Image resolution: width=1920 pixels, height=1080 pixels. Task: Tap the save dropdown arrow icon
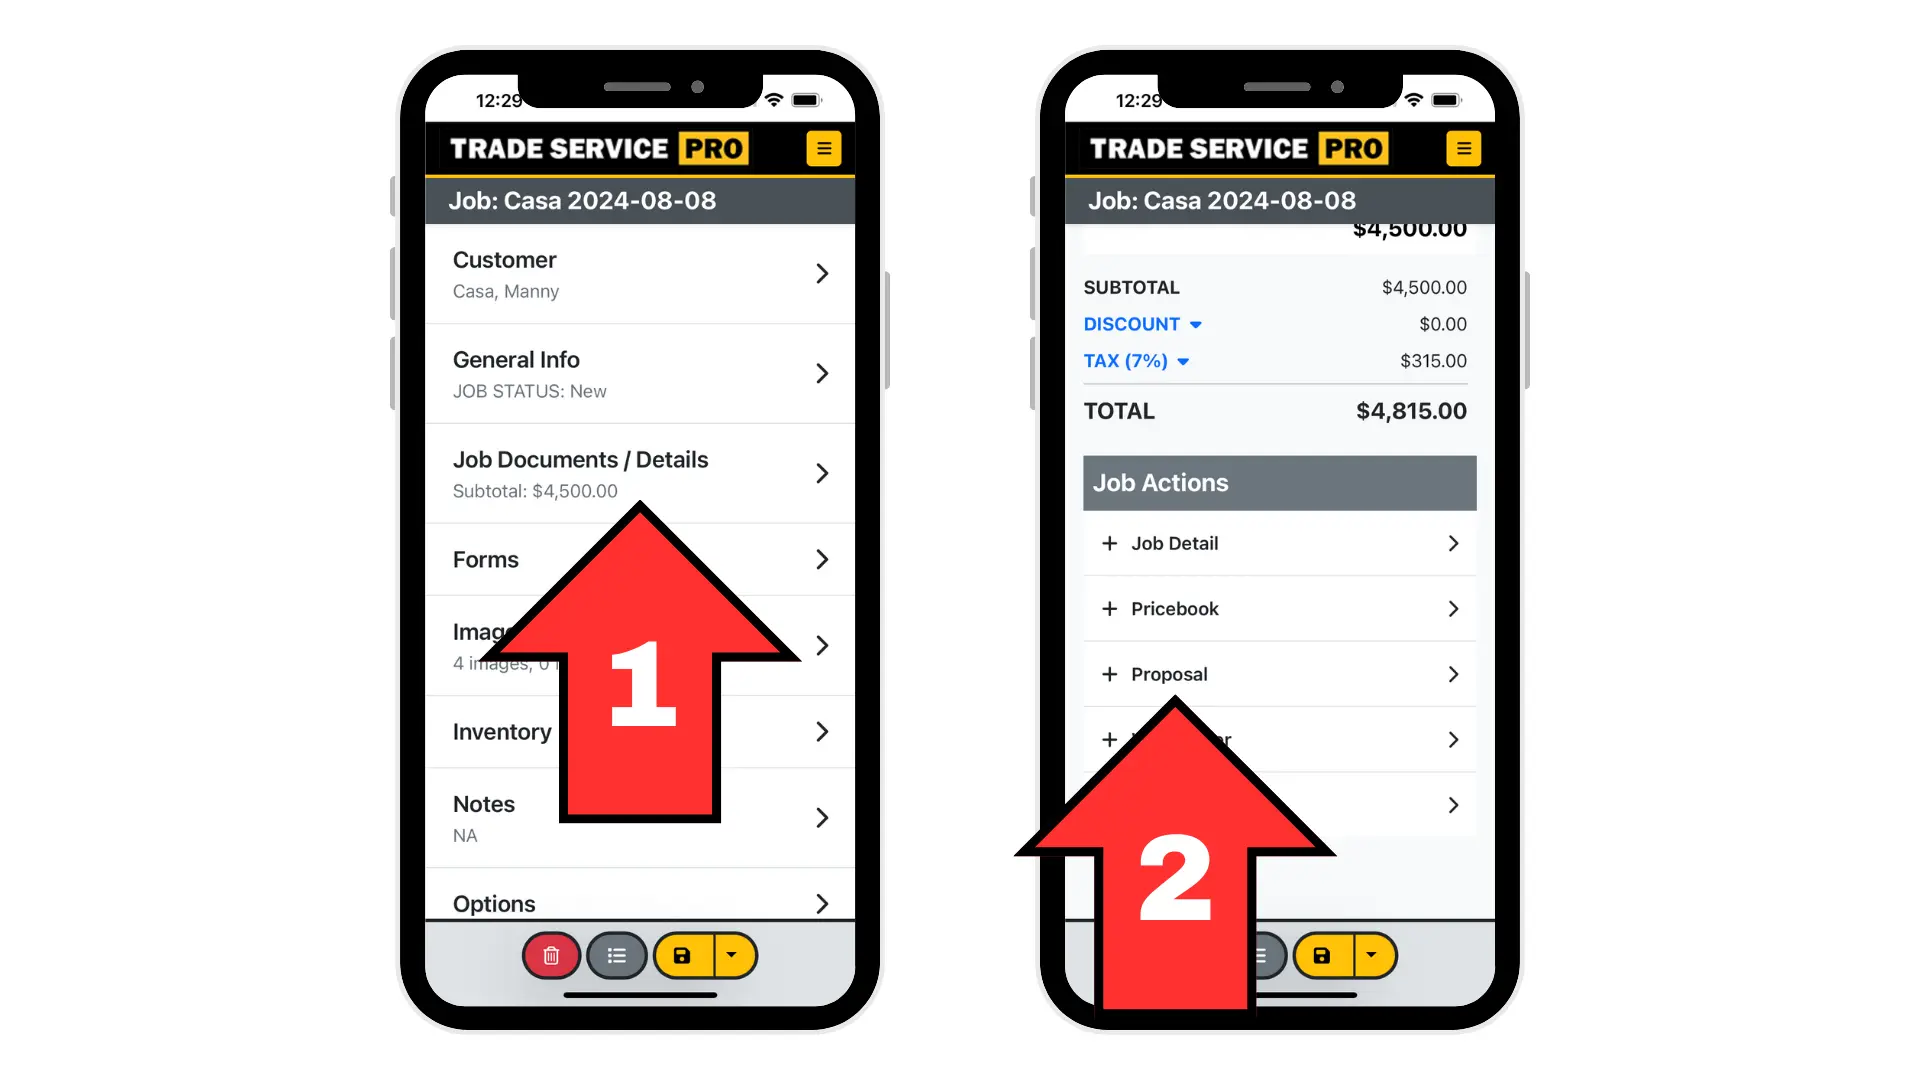pos(729,955)
